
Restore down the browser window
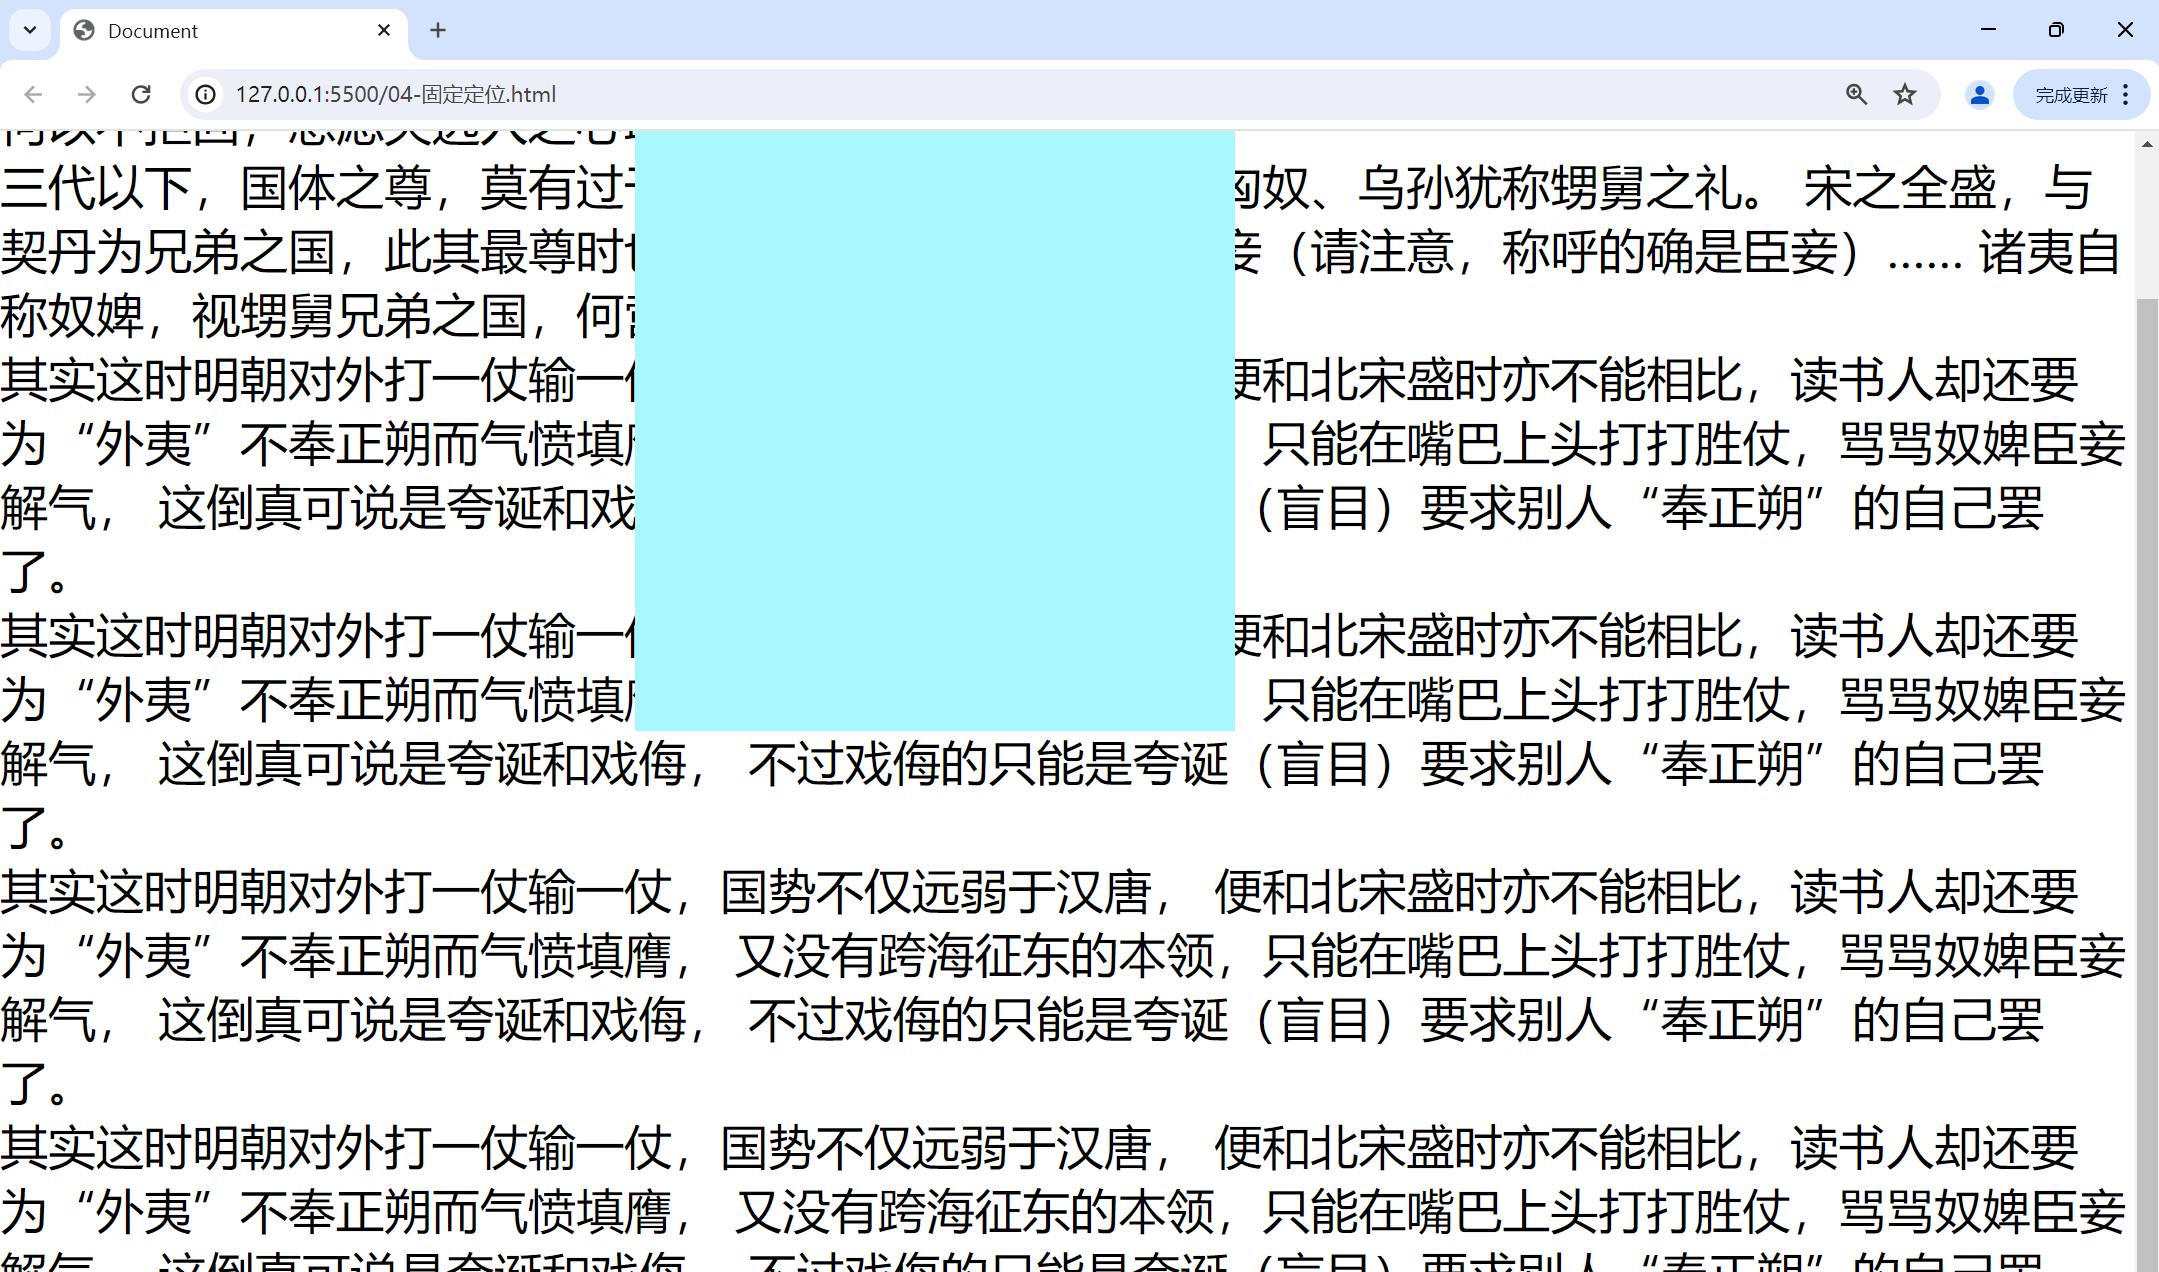pos(2056,30)
